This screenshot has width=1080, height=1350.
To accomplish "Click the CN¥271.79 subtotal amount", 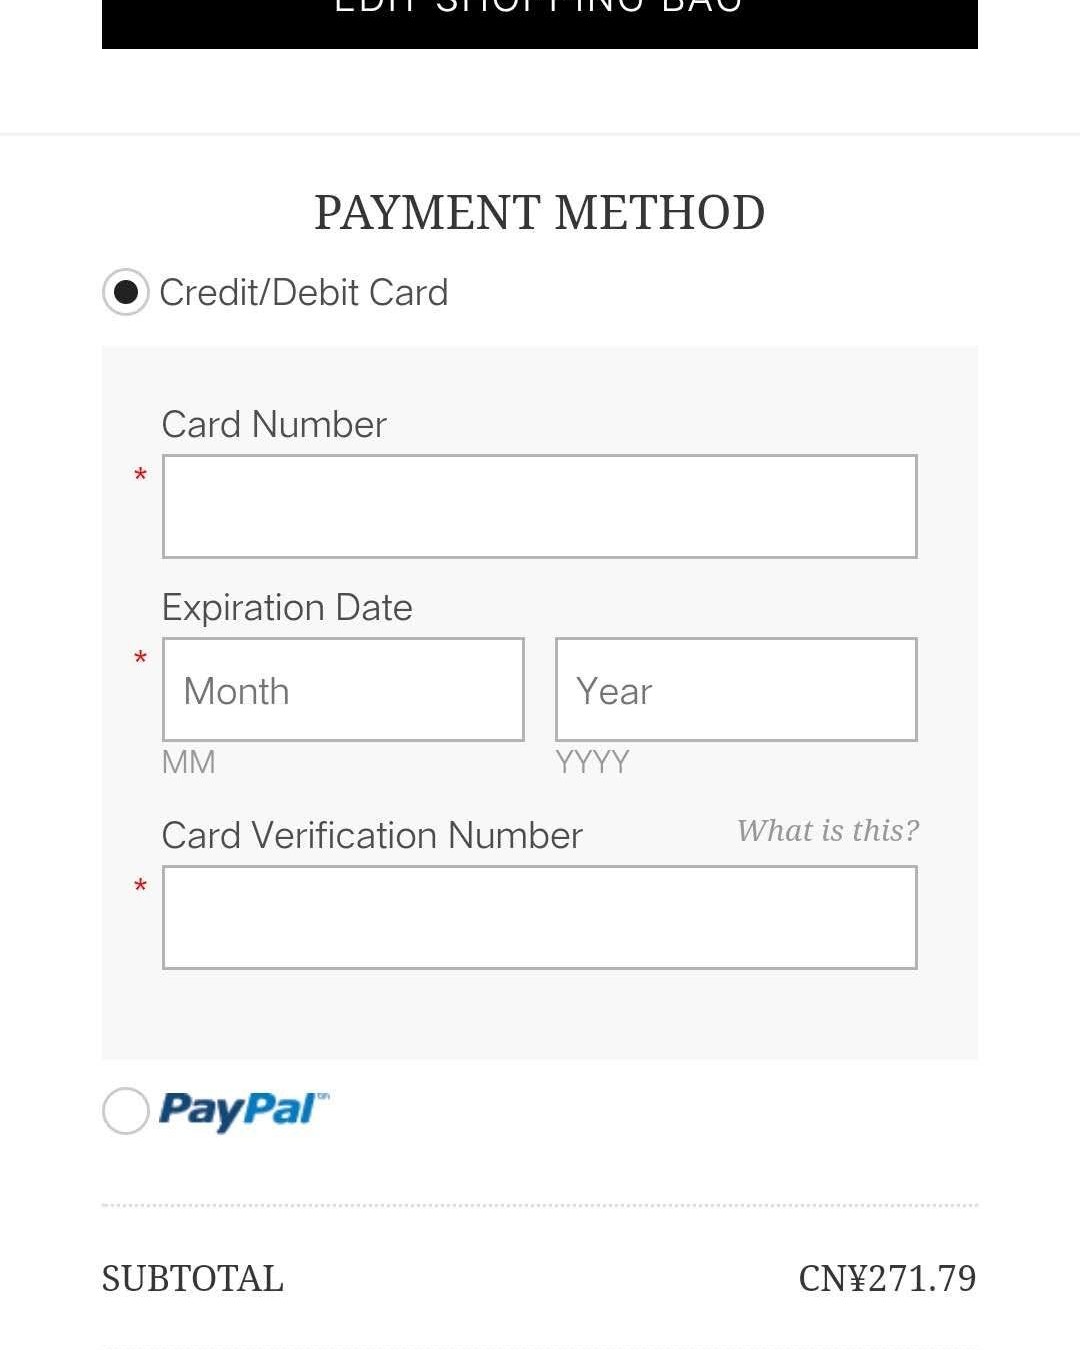I will (887, 1279).
